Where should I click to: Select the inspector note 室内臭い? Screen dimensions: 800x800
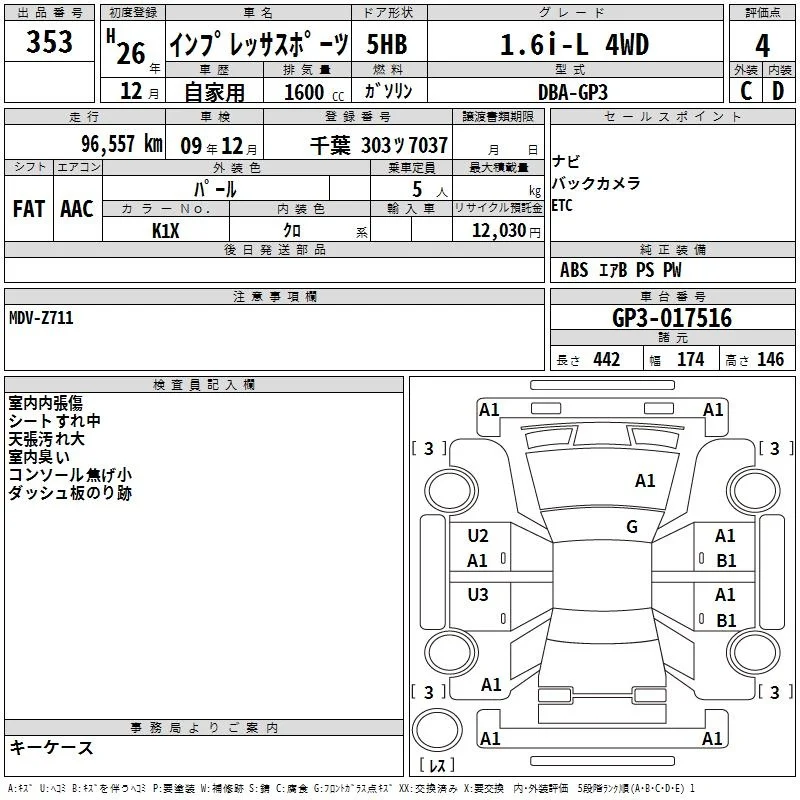click(x=39, y=457)
